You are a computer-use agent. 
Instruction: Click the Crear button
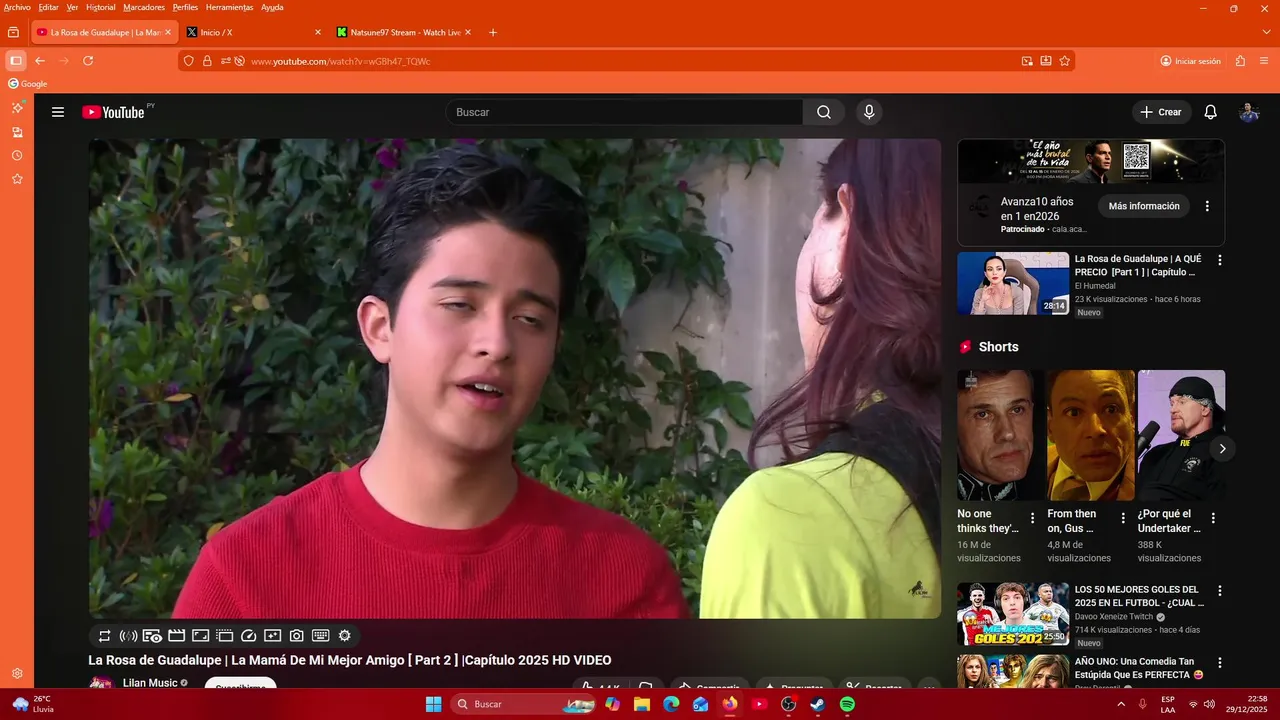tap(1161, 112)
